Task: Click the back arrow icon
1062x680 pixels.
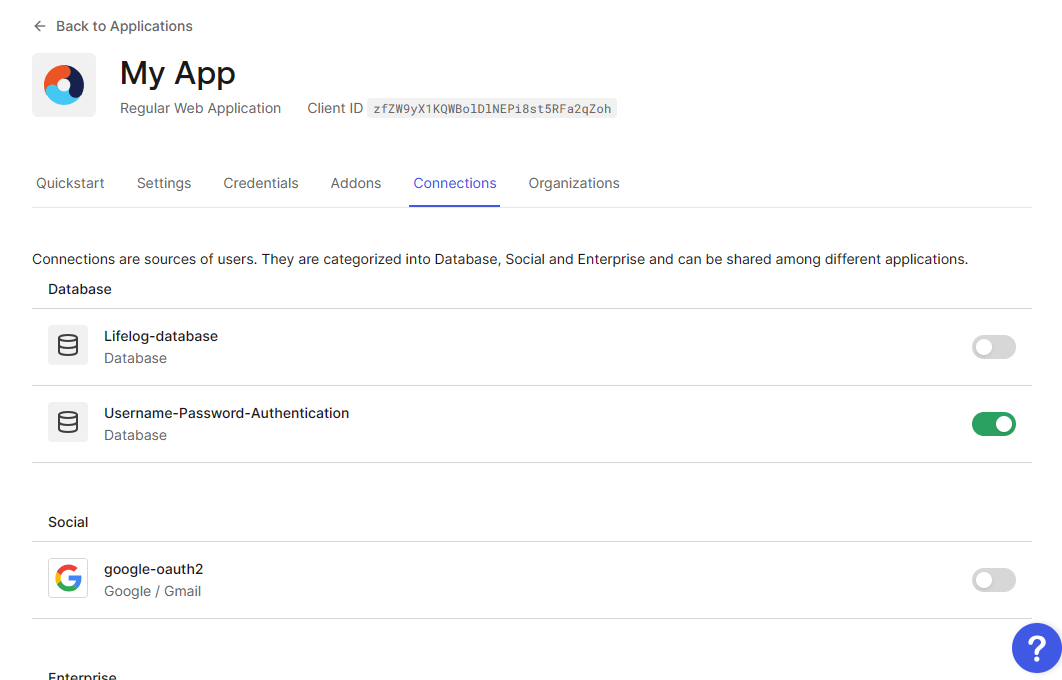Action: 40,26
